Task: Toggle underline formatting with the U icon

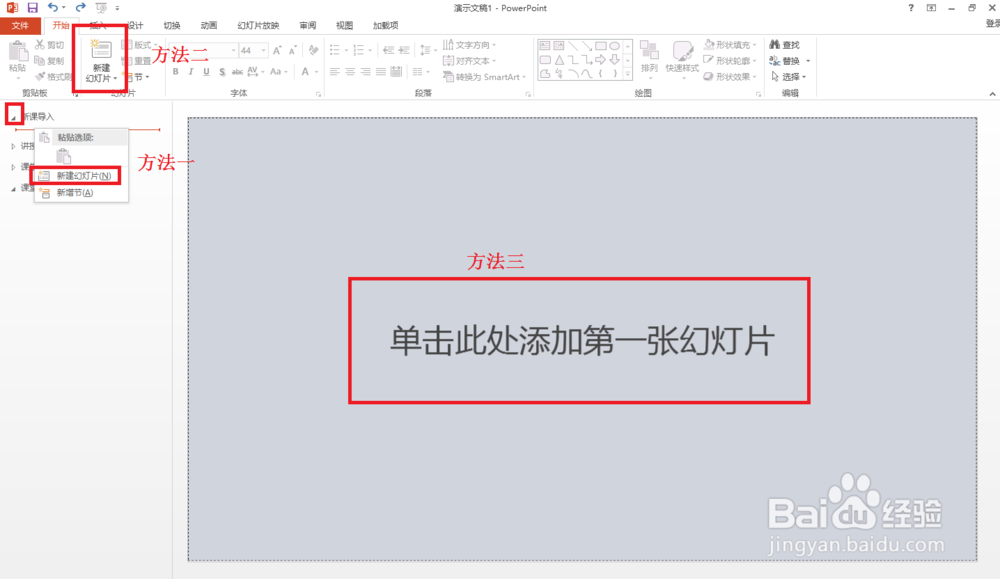Action: 206,71
